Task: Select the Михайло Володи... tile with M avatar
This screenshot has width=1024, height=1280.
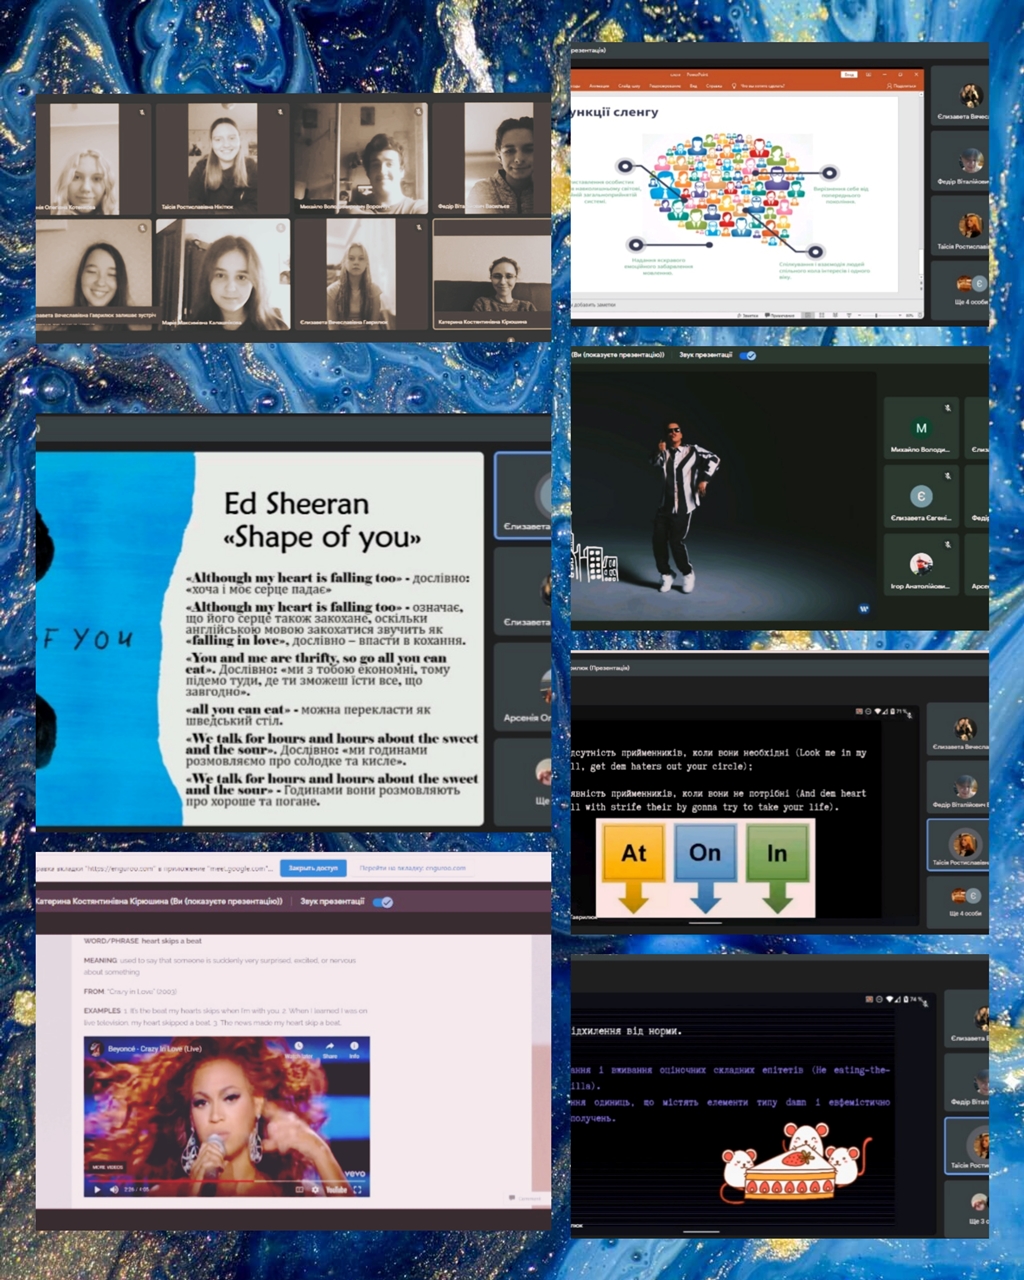Action: click(x=921, y=428)
